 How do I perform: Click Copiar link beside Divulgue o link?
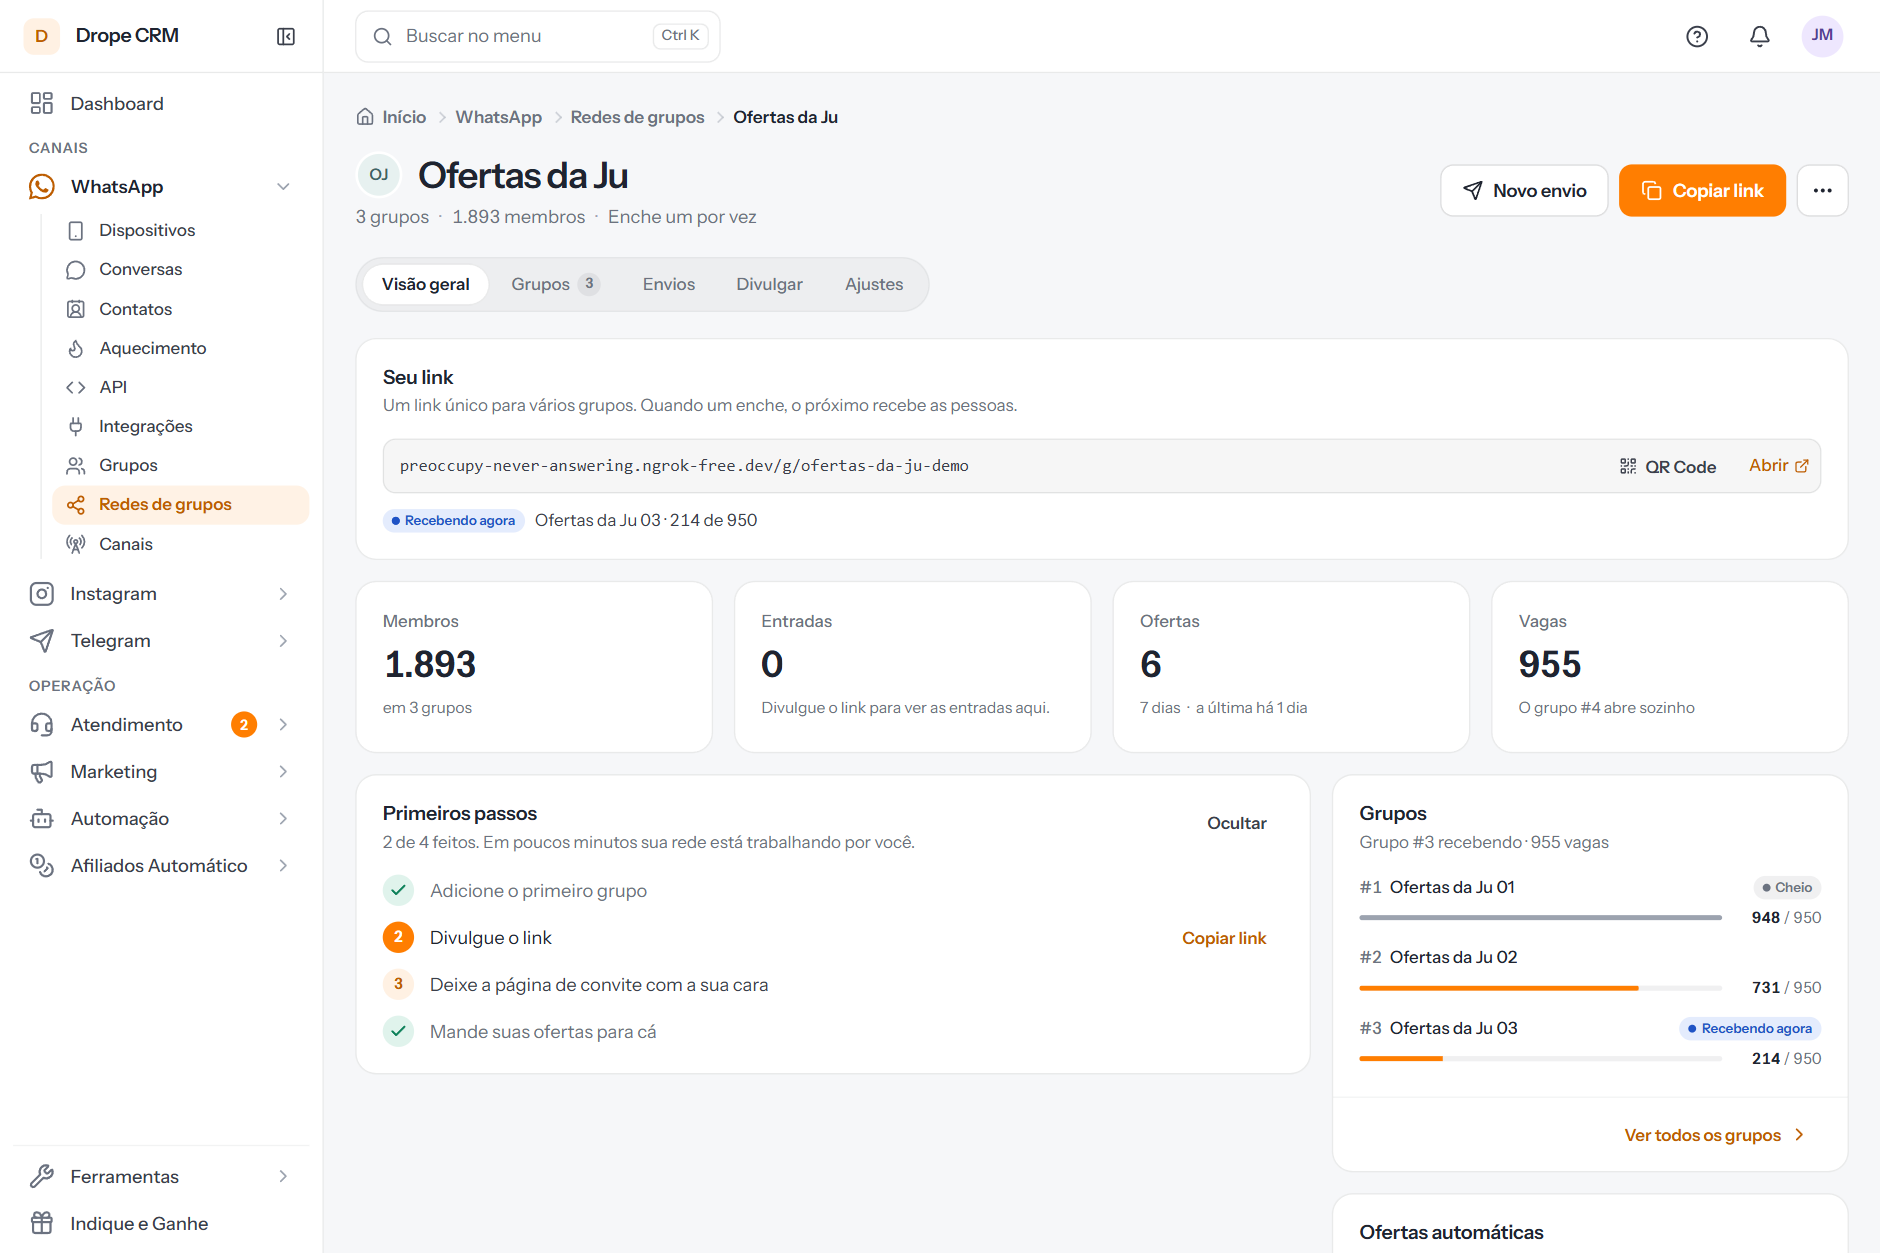(1224, 938)
